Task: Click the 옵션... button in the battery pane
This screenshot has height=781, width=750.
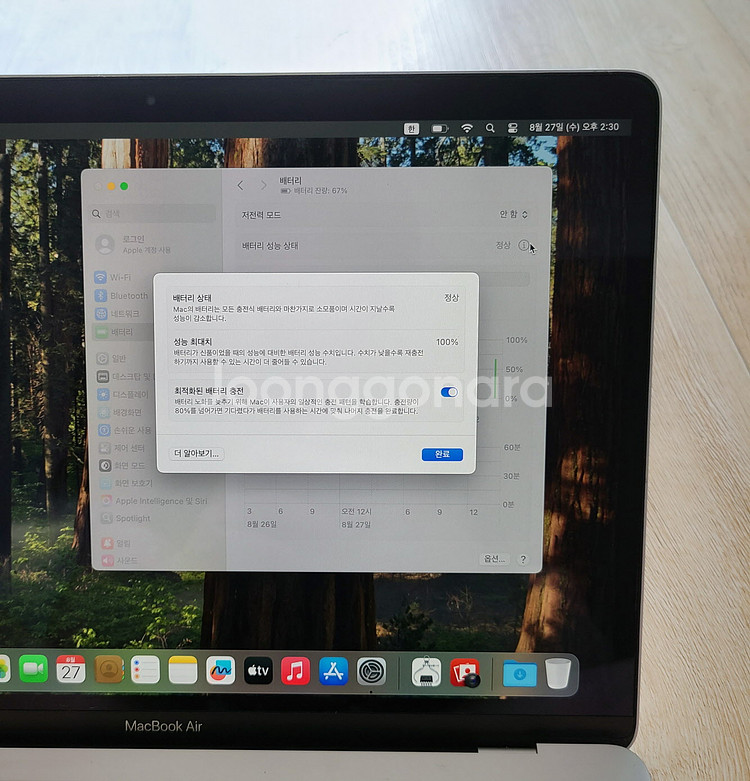Action: point(495,558)
